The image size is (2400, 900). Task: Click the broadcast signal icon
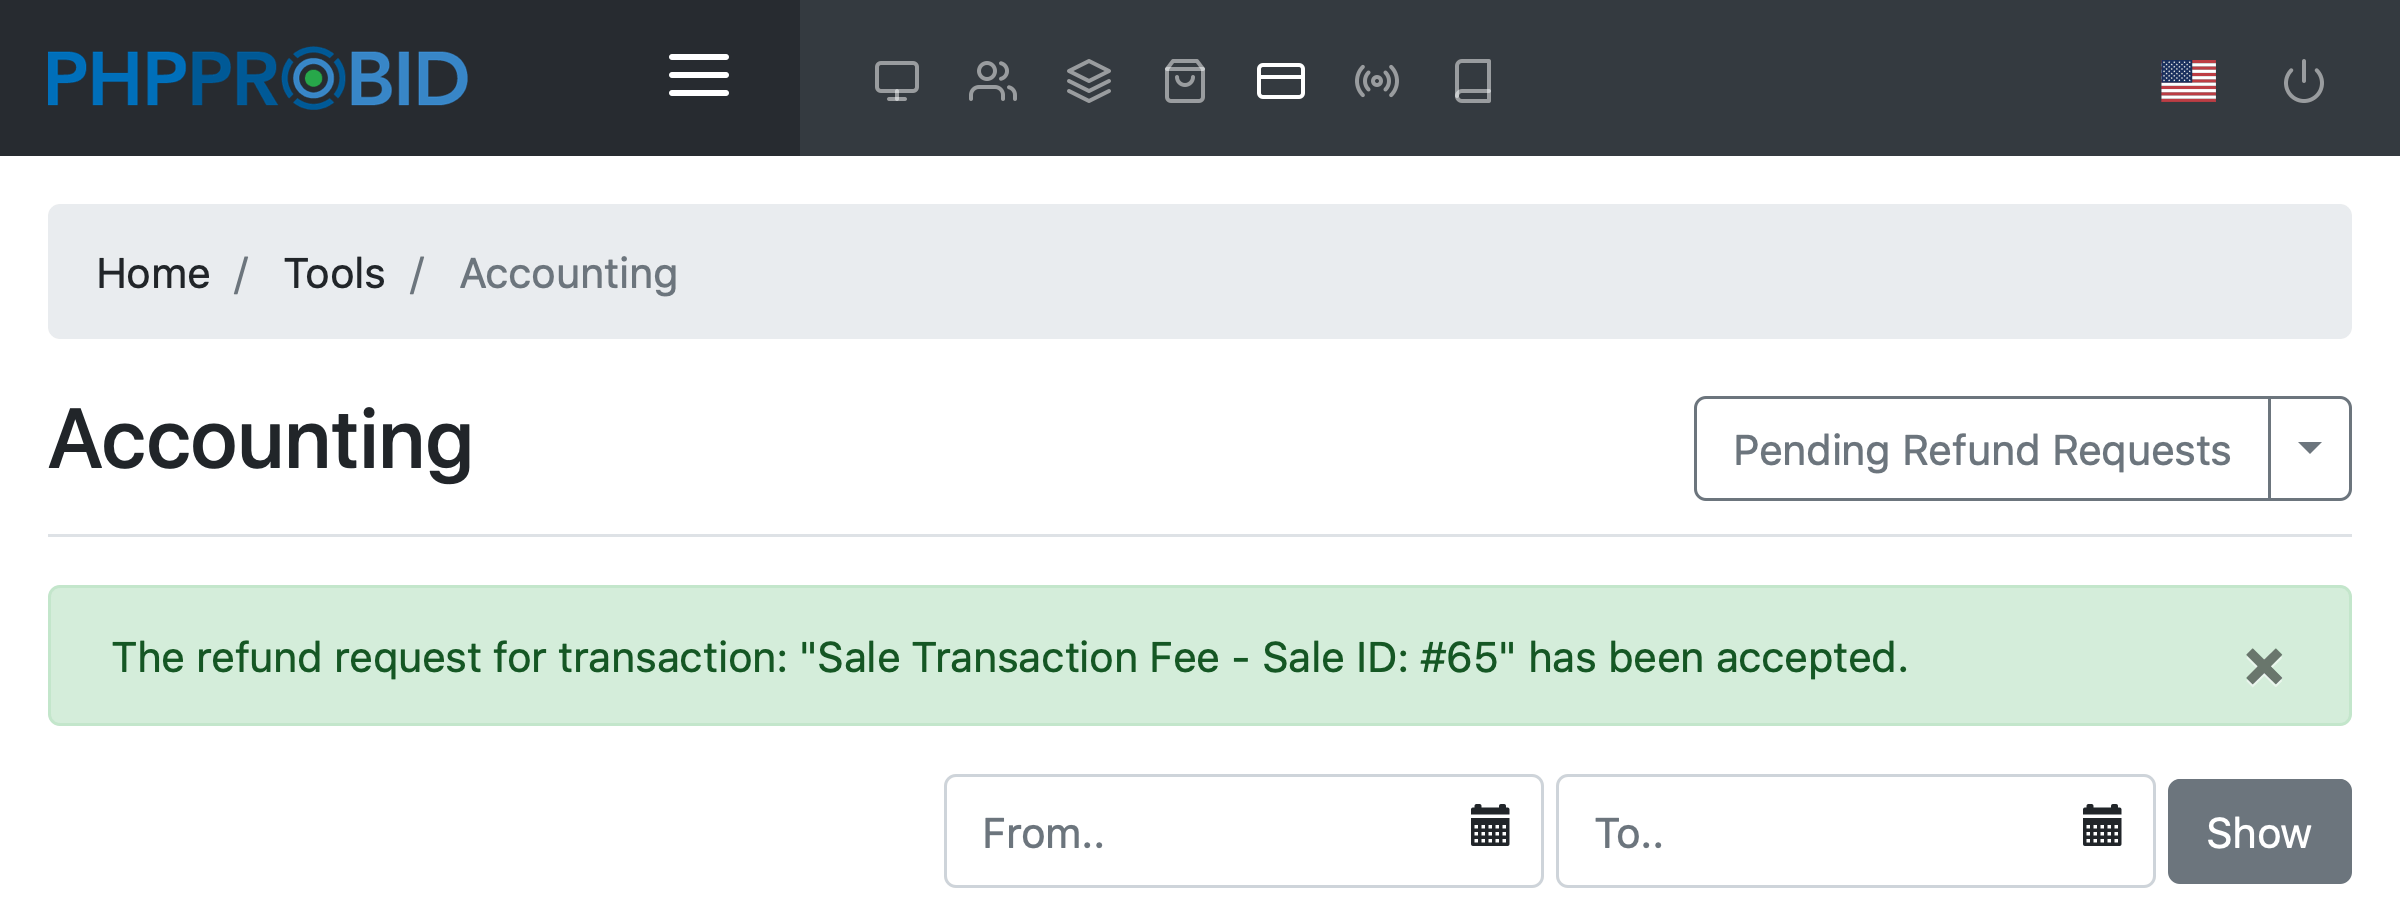click(1376, 81)
